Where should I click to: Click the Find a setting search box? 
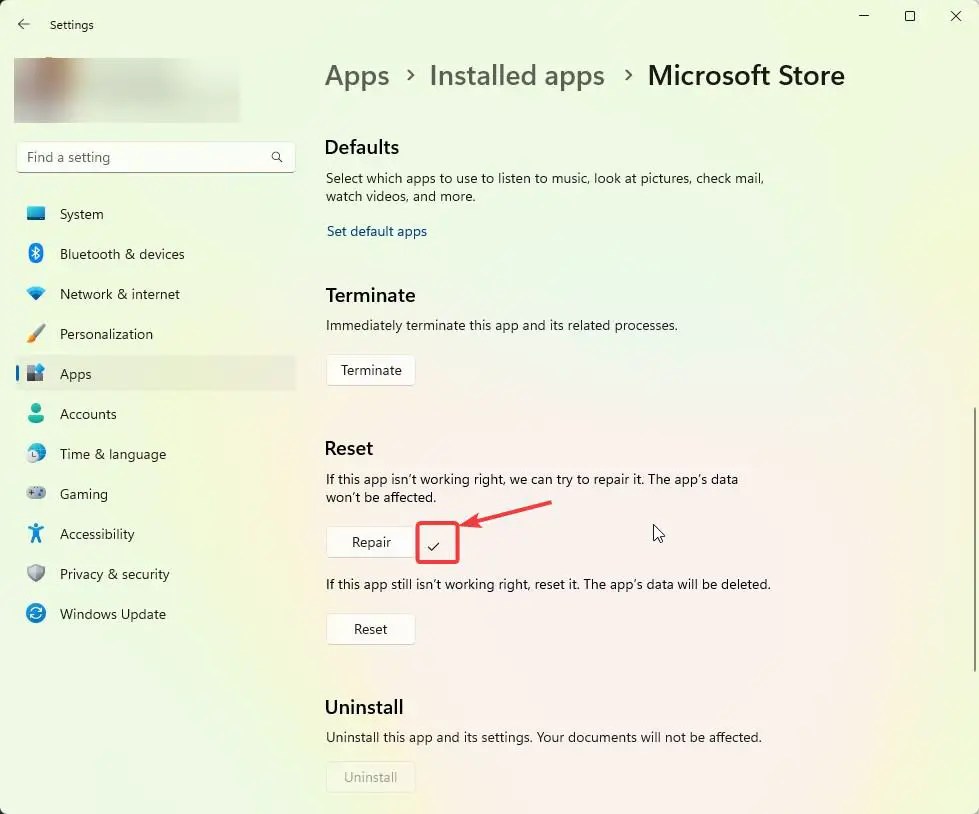click(x=155, y=157)
